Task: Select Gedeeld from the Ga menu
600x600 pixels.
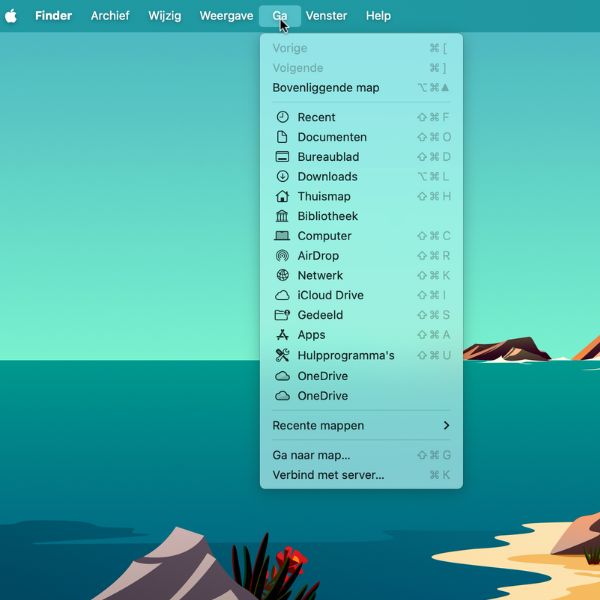Action: 320,315
